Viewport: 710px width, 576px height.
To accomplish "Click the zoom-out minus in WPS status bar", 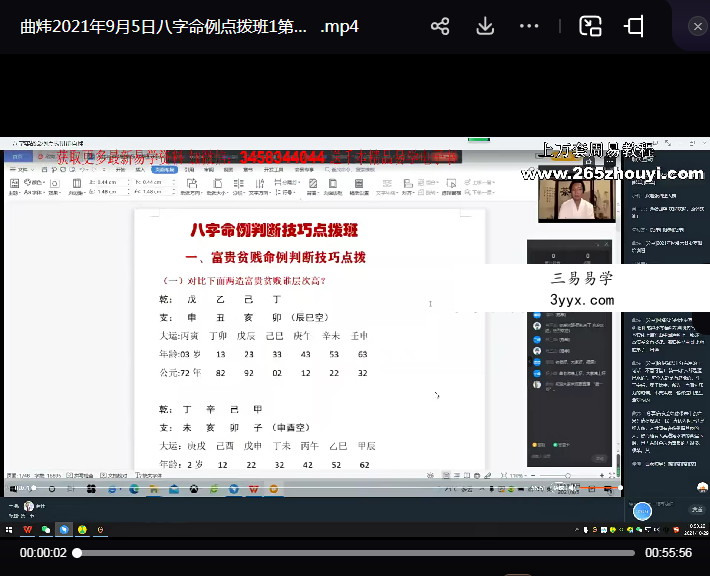I will point(533,475).
